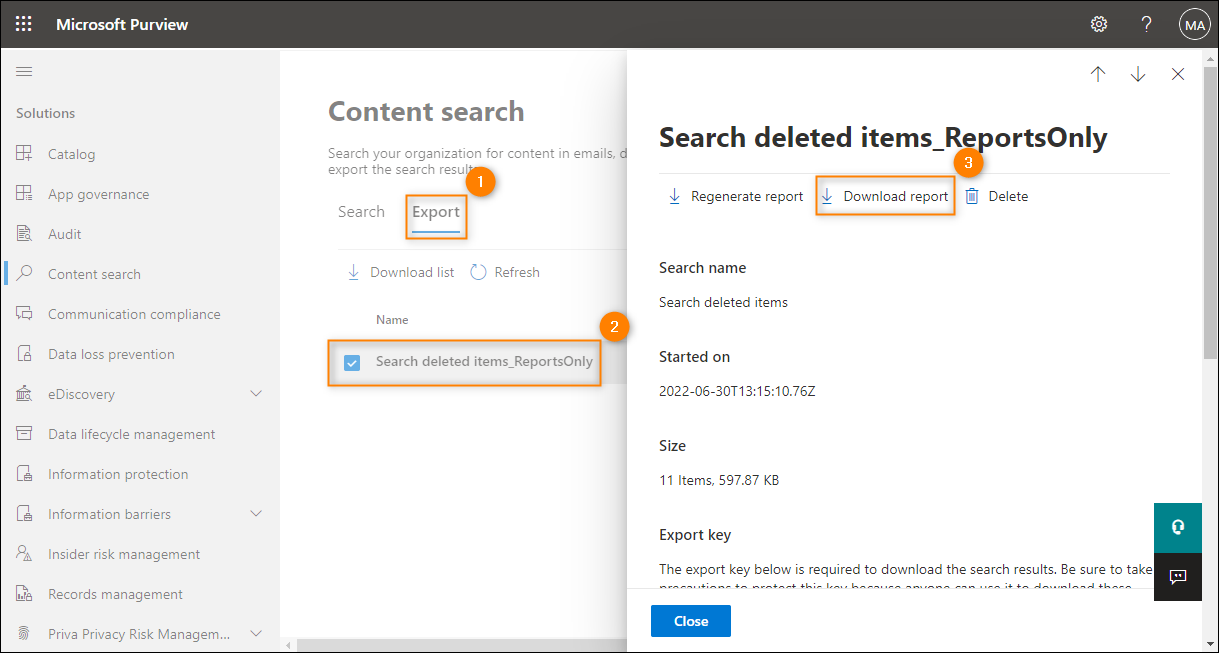This screenshot has height=653, width=1219.
Task: Click the blue Close button
Action: coord(691,621)
